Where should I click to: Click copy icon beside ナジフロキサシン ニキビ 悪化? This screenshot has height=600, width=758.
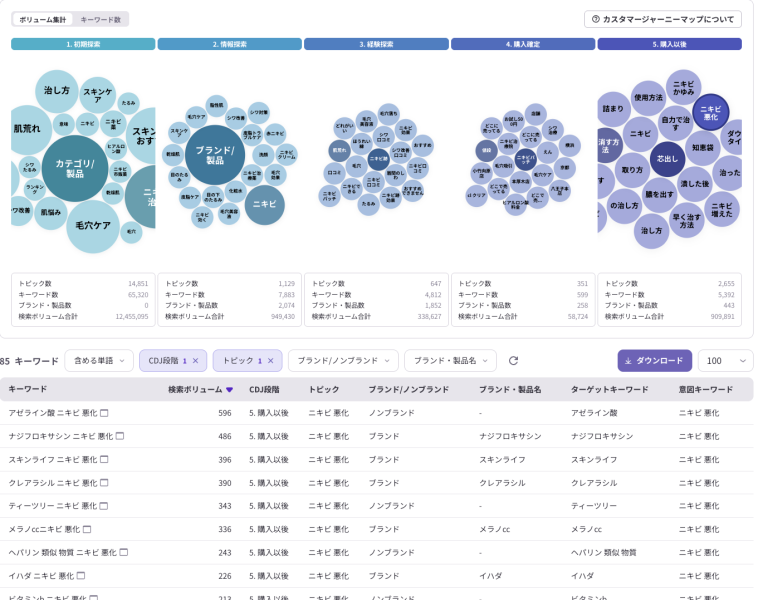coord(120,436)
